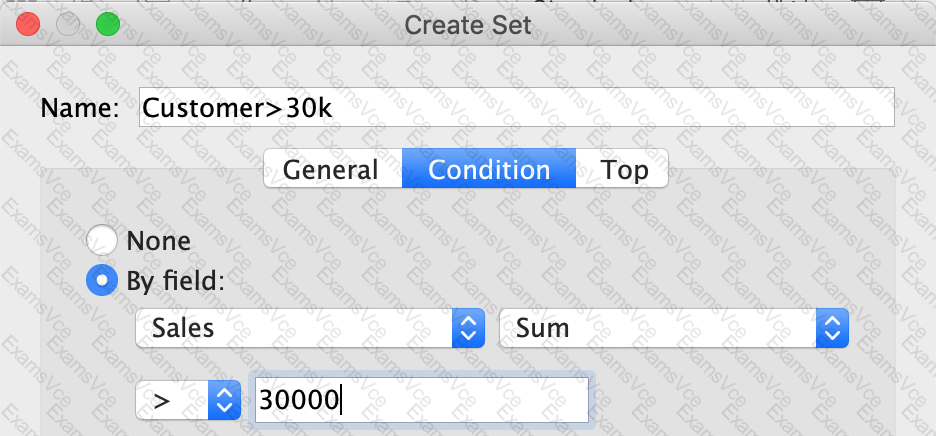Click the None option label
936x436 pixels.
coord(159,241)
